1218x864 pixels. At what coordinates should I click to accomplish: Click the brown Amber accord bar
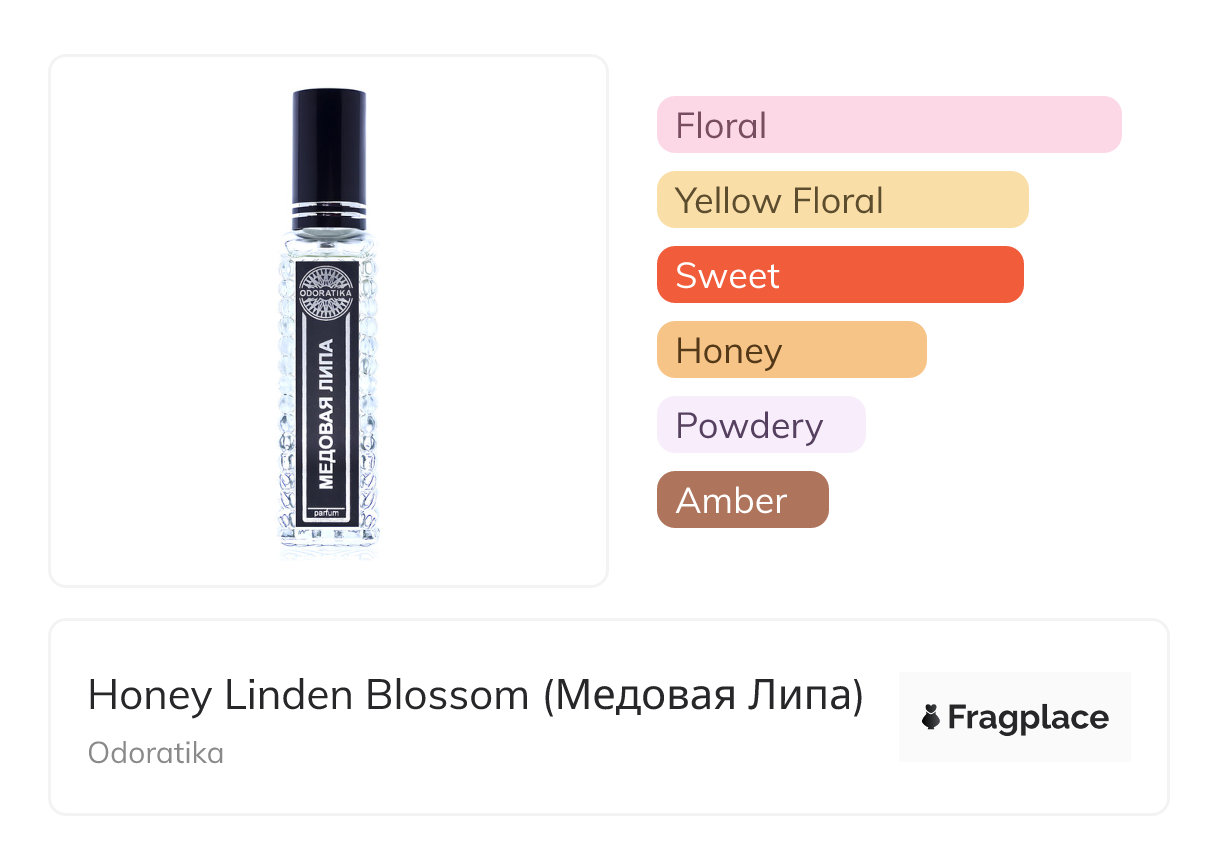tap(742, 500)
